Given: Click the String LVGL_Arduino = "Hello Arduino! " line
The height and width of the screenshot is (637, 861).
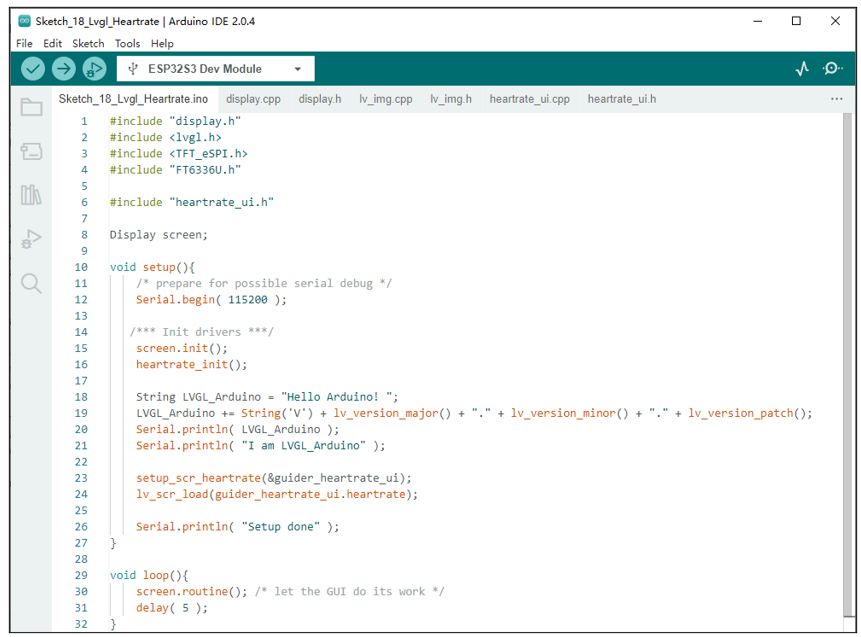Looking at the screenshot, I should [x=267, y=396].
